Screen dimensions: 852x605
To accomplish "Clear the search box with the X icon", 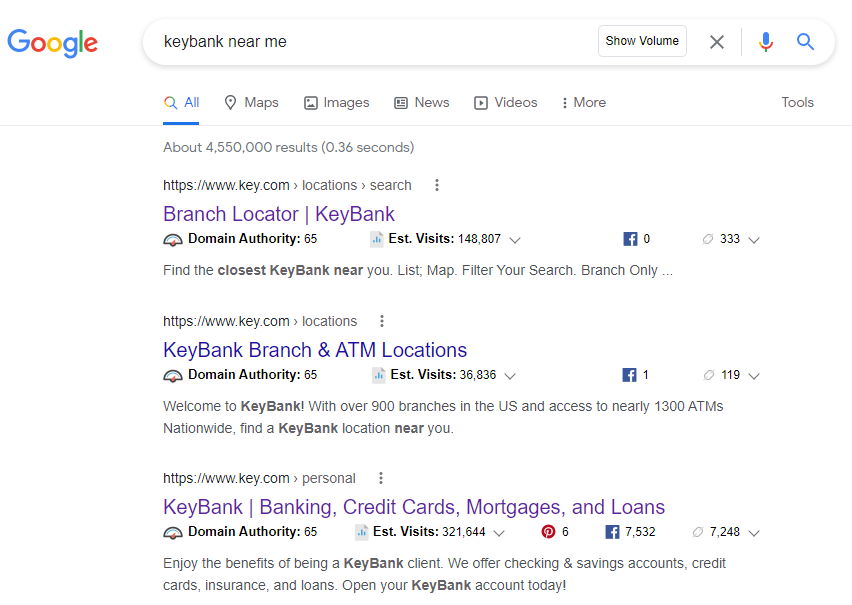I will [x=717, y=42].
